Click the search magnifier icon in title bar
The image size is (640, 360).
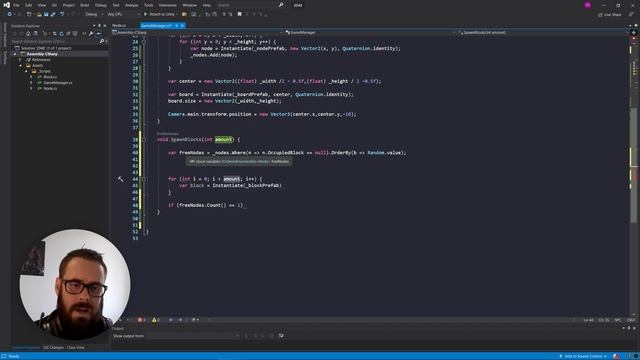[281, 5]
